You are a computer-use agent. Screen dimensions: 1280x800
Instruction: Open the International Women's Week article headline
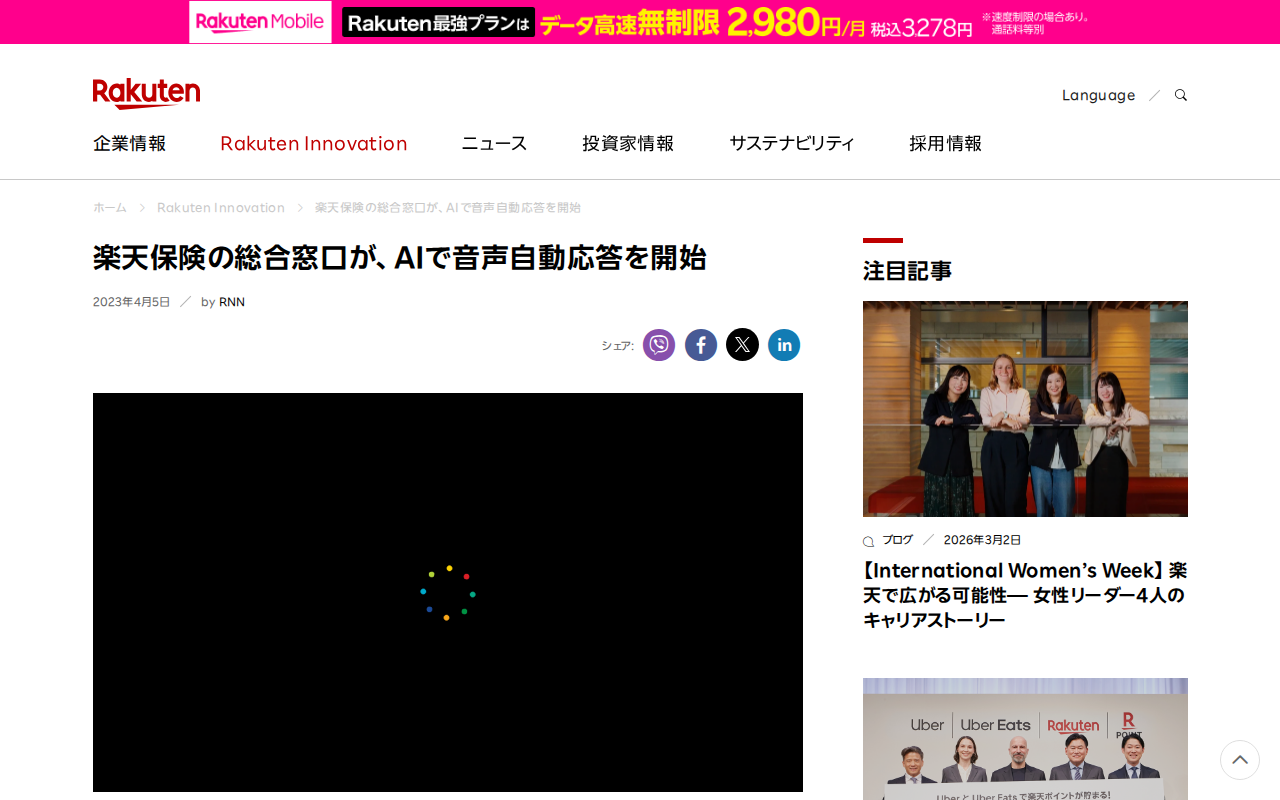click(1025, 595)
